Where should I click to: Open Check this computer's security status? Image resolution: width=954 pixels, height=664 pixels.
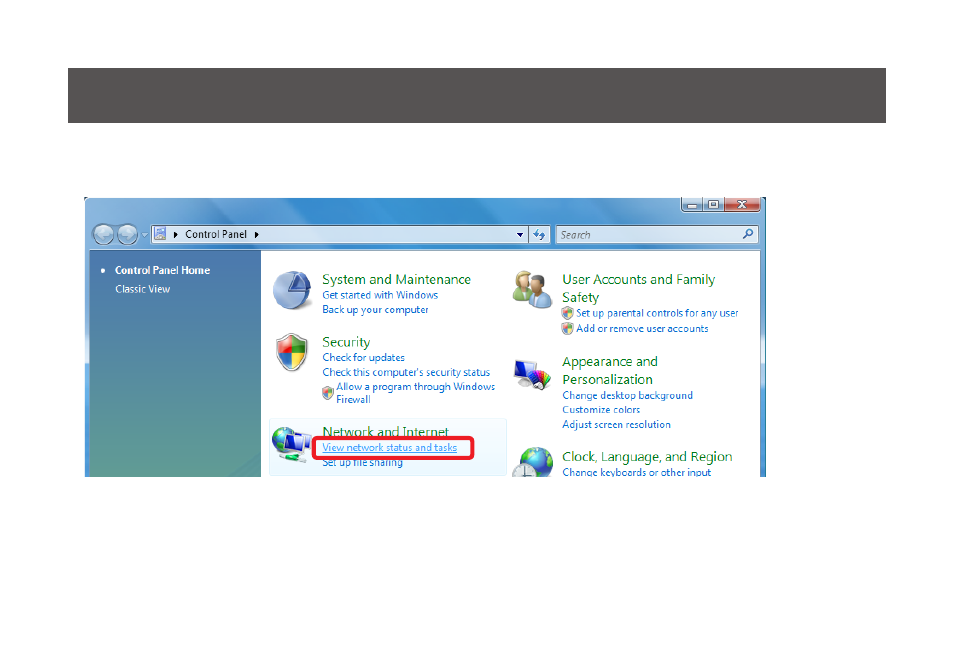(x=406, y=372)
